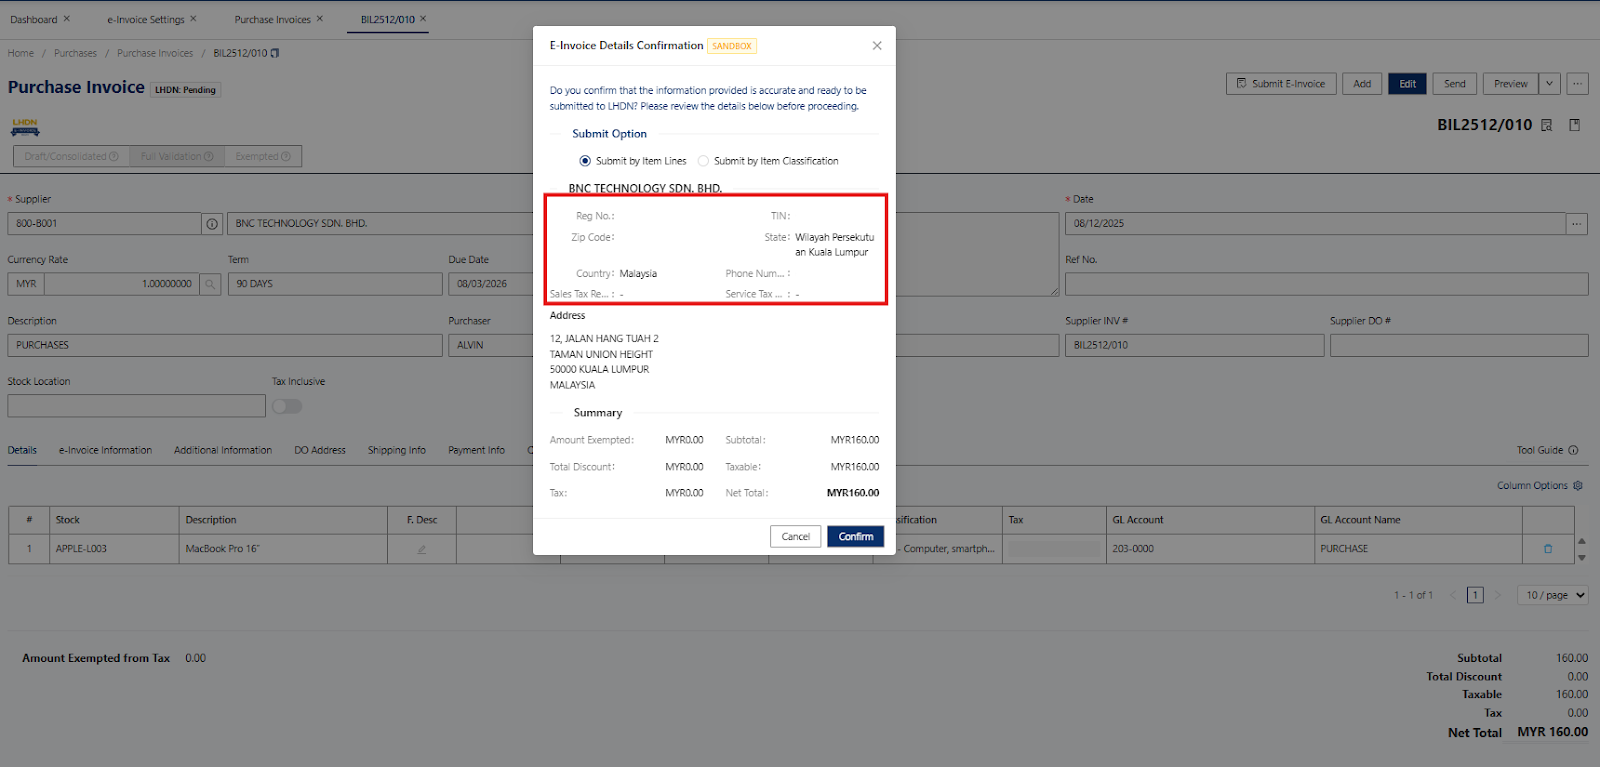Open the date picker ellipsis button
Viewport: 1600px width, 767px height.
(x=1577, y=224)
